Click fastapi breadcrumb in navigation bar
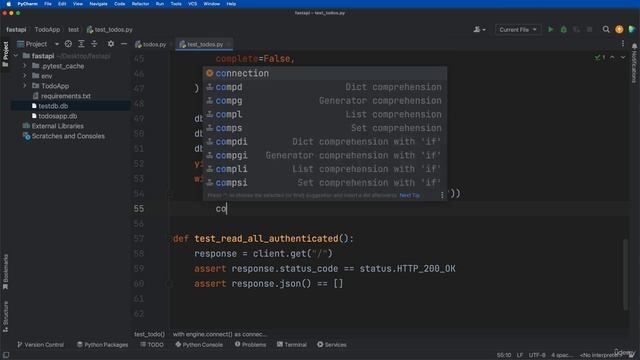This screenshot has height=360, width=640. 16,29
